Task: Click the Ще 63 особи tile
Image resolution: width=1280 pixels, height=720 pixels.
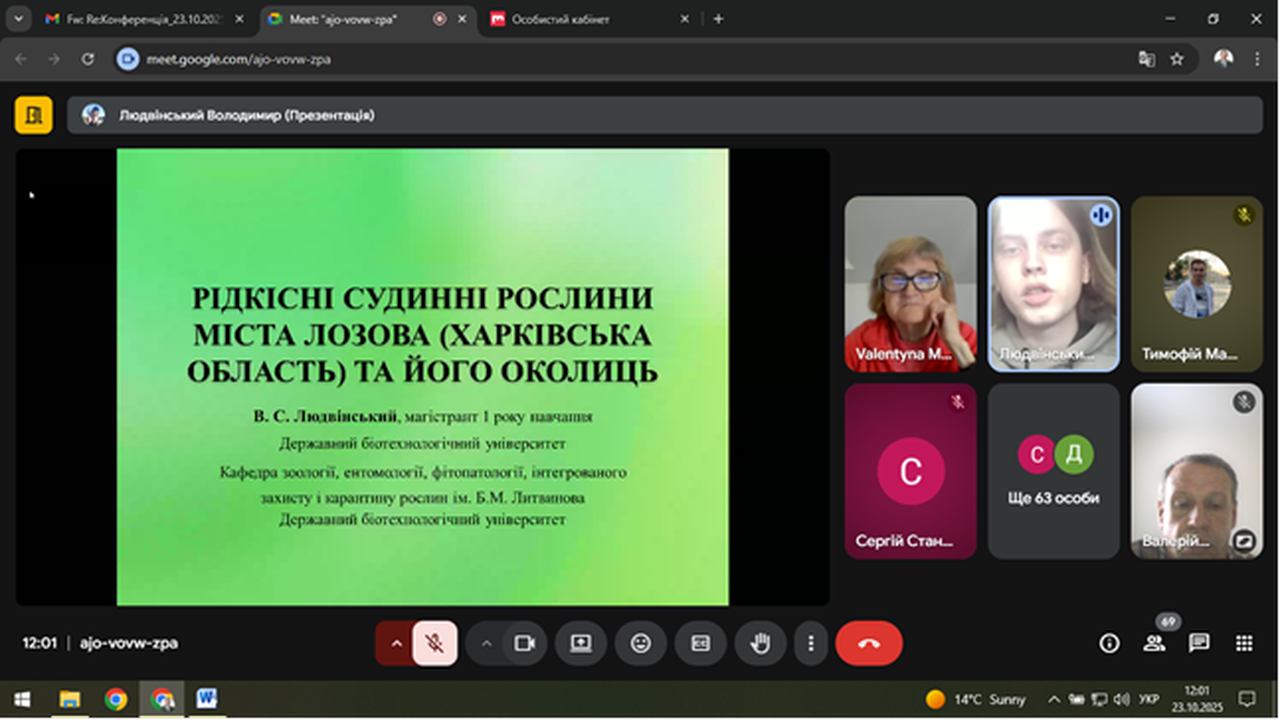Action: pyautogui.click(x=1054, y=471)
